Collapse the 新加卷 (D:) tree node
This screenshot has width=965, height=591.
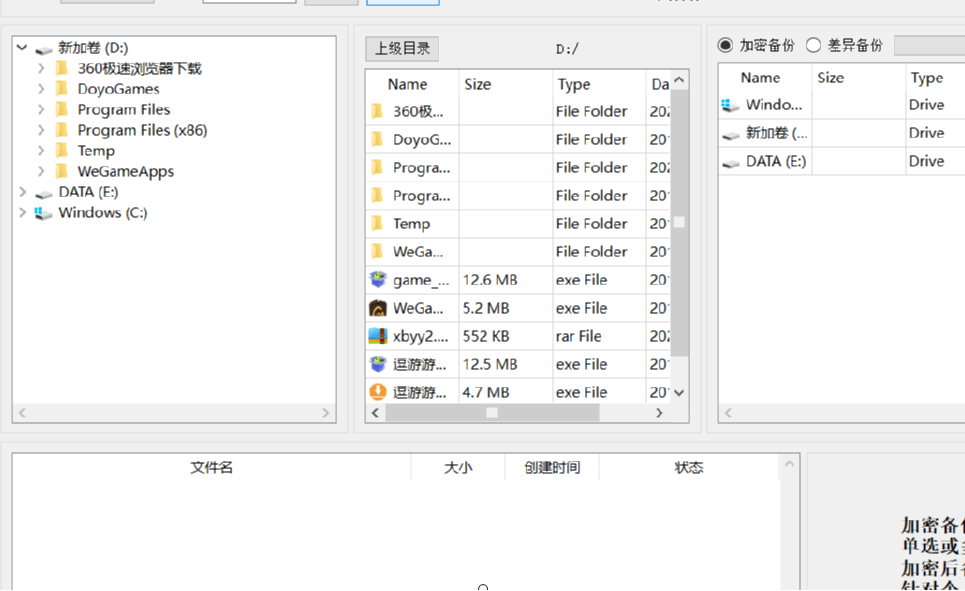(x=21, y=48)
